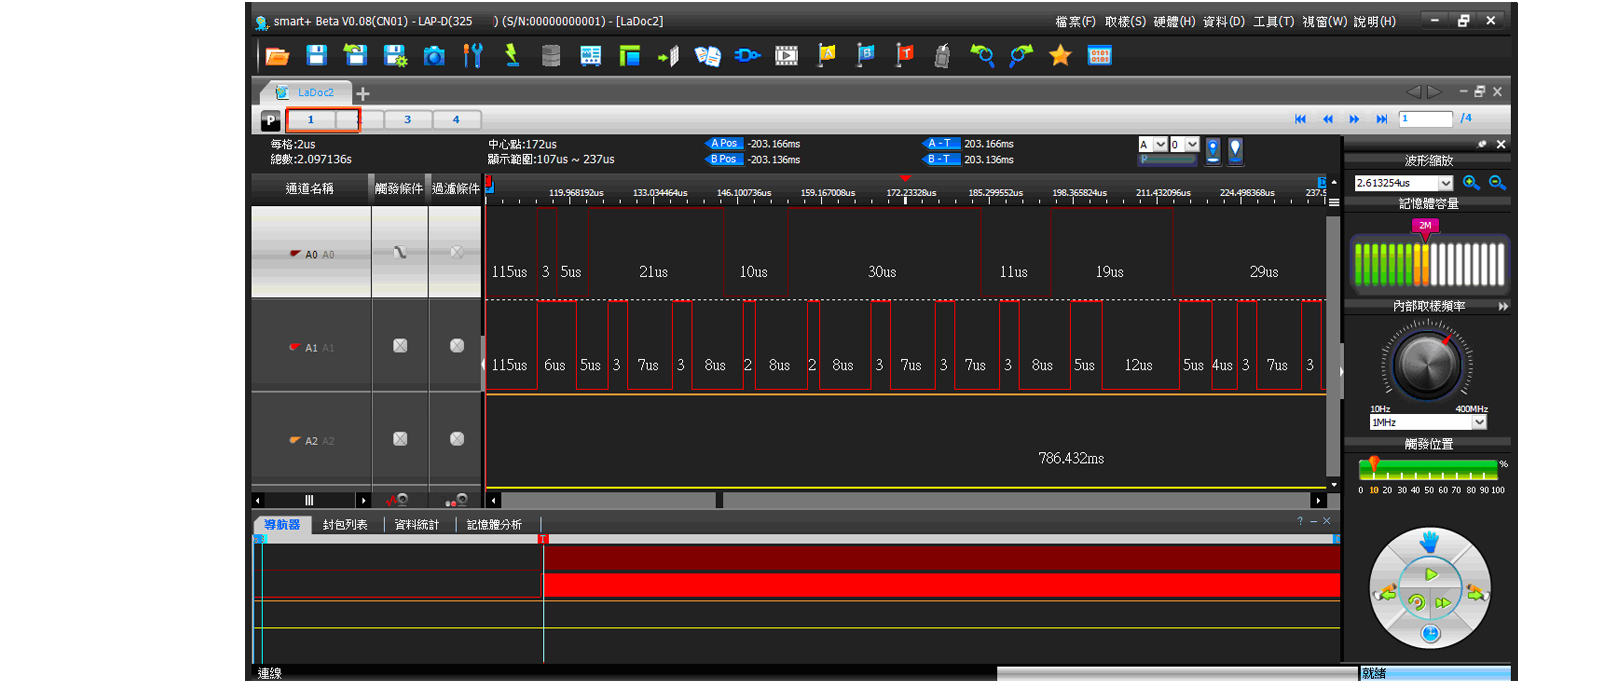Toggle the A1 trigger condition box
The height and width of the screenshot is (684, 1620).
click(400, 346)
